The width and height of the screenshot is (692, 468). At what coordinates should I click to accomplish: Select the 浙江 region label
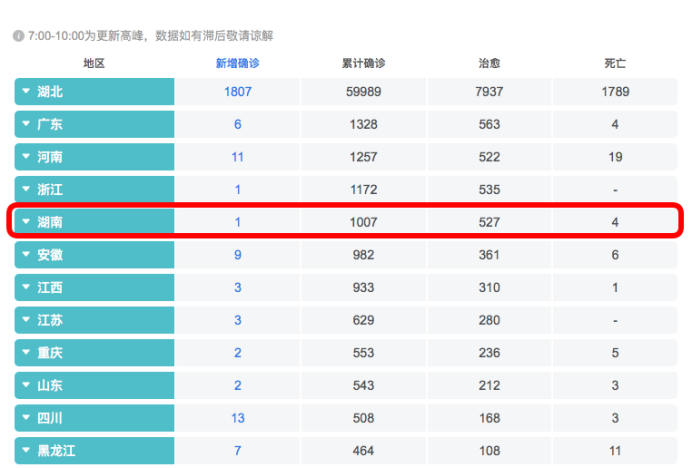(50, 189)
